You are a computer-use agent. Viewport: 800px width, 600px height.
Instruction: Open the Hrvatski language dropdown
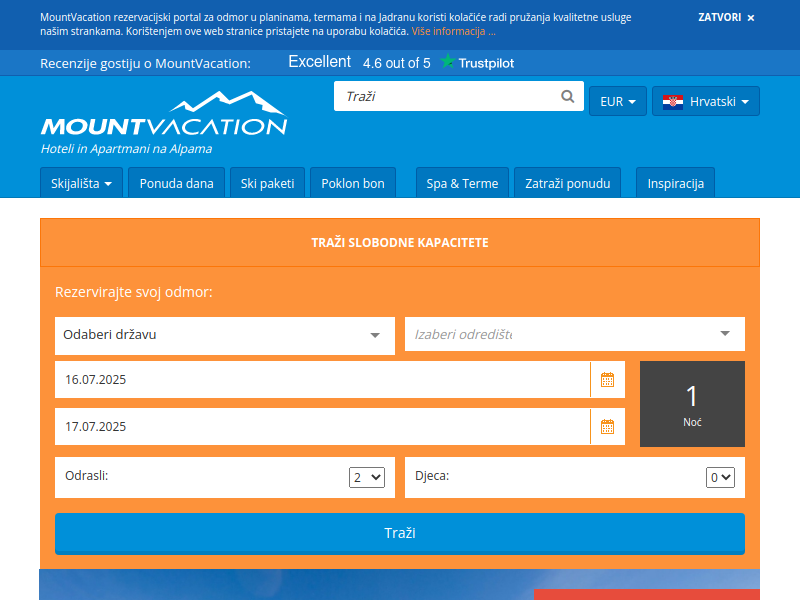coord(706,101)
